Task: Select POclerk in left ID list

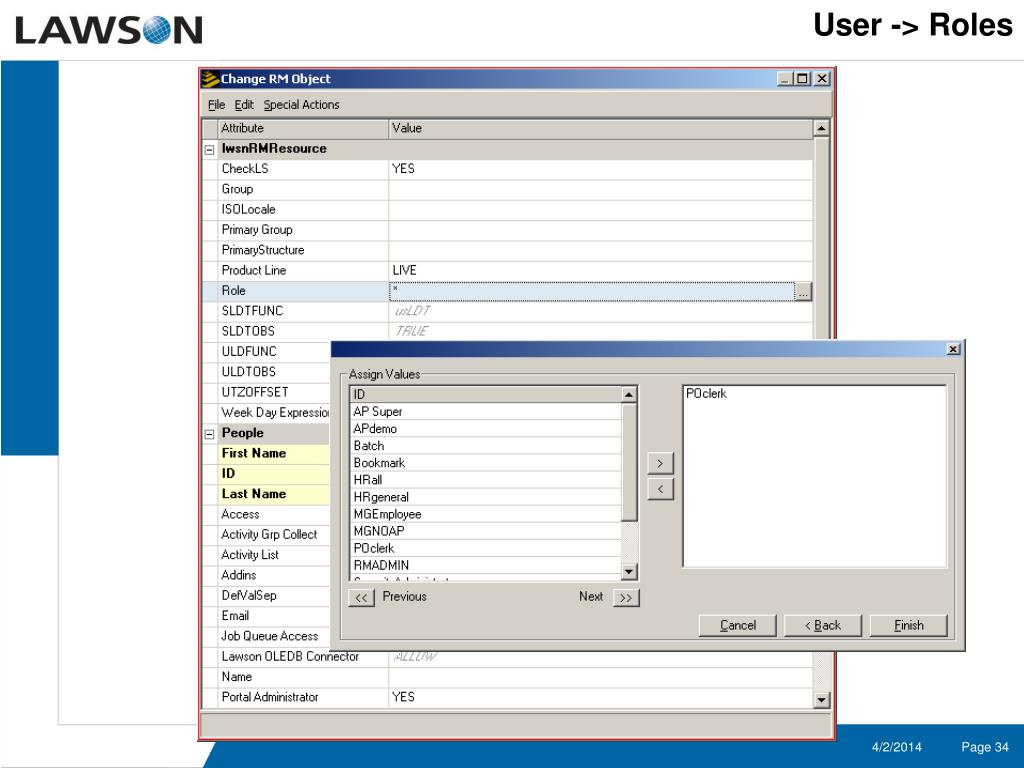Action: click(486, 548)
